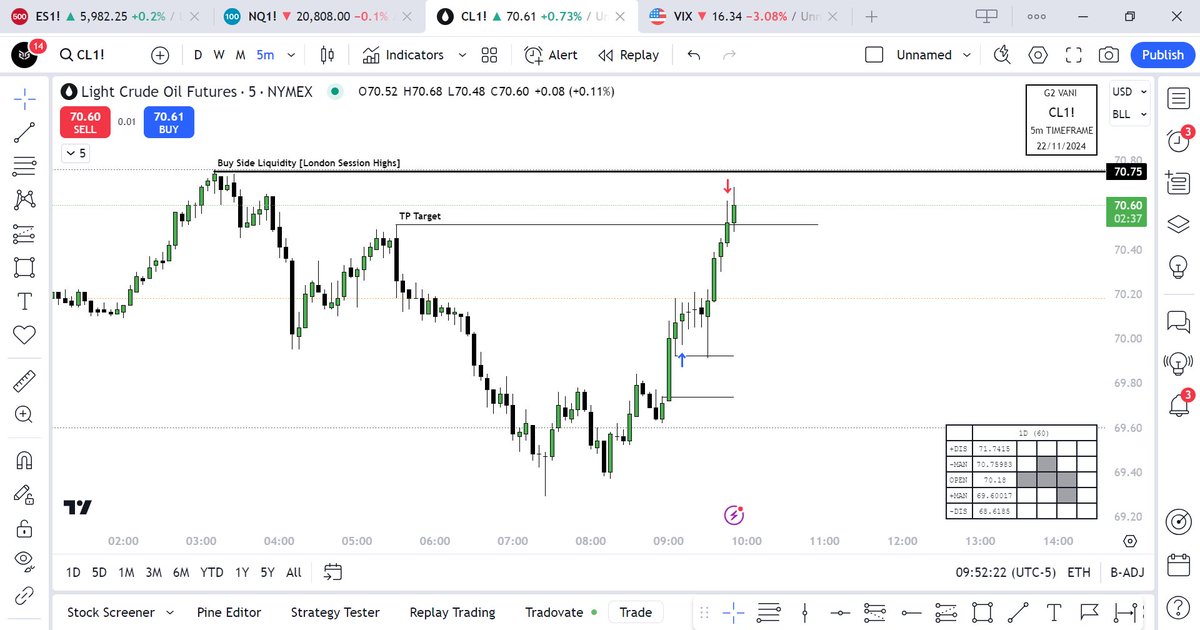
Task: Expand the collapsed 5 indicators legend
Action: 75,153
